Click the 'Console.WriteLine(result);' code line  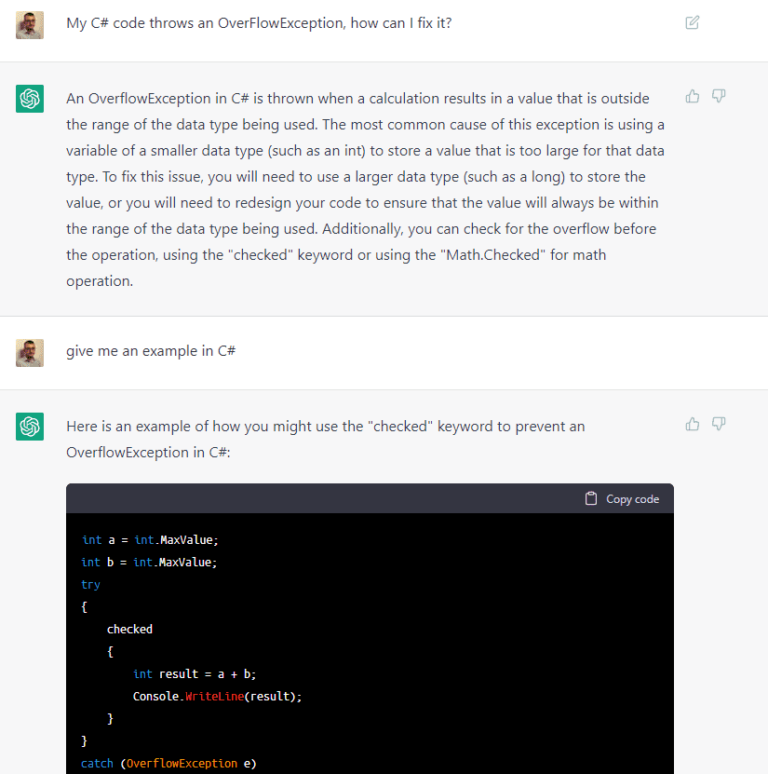tap(217, 696)
